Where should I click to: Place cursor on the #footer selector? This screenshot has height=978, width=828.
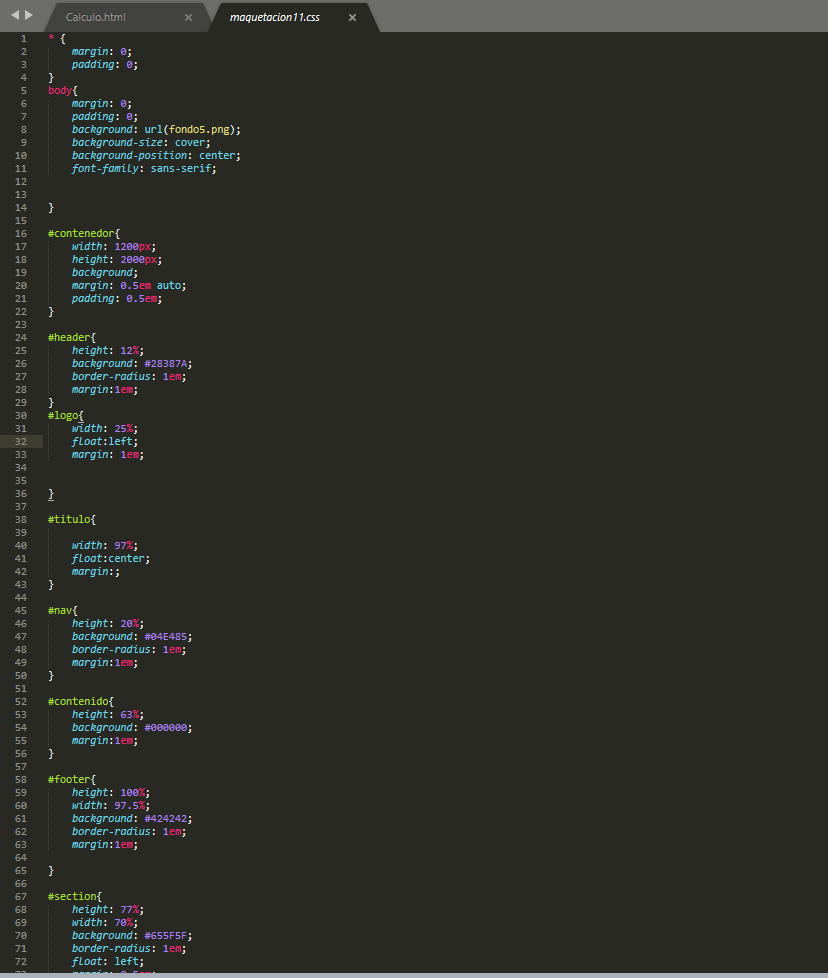[x=71, y=779]
